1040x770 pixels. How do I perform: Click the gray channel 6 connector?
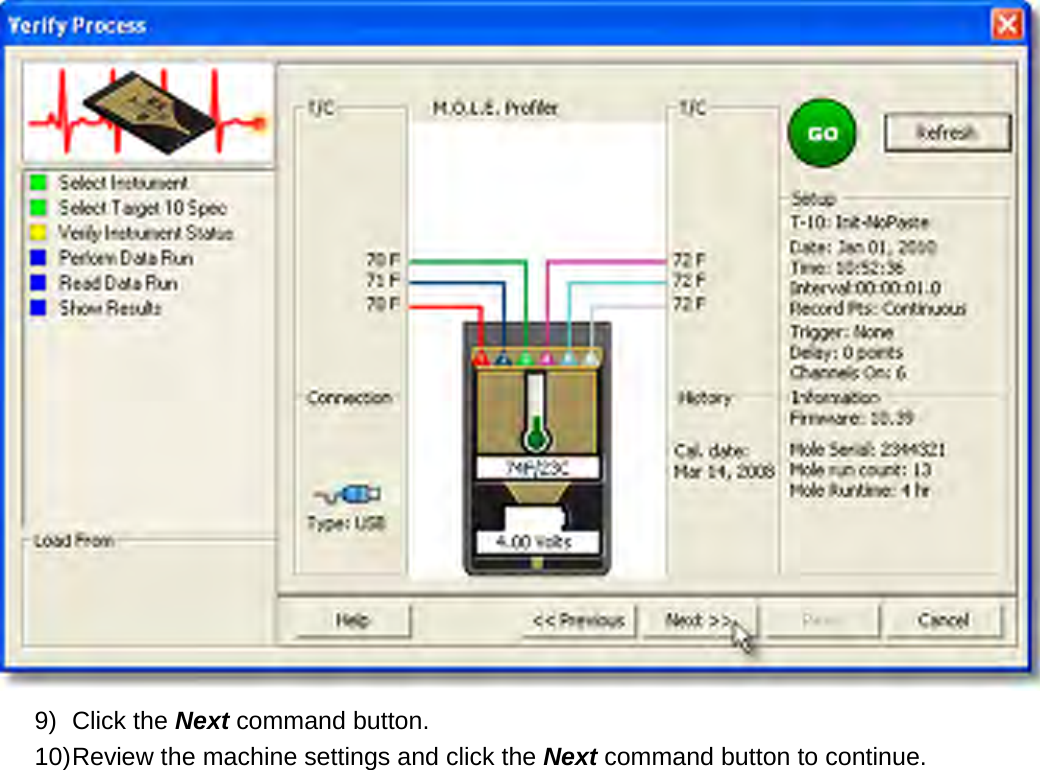pos(590,359)
